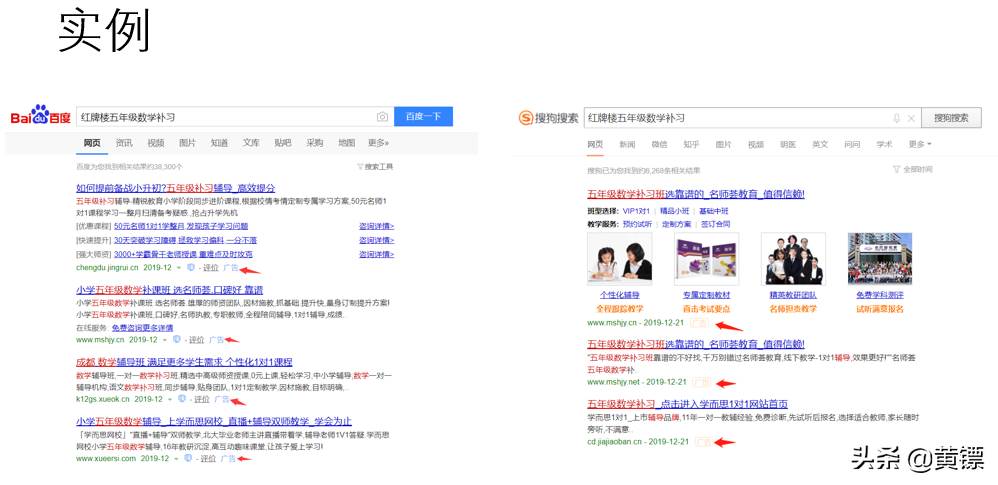This screenshot has width=998, height=485.
Task: Open 精英教研团队 team photo thumbnail
Action: (793, 258)
